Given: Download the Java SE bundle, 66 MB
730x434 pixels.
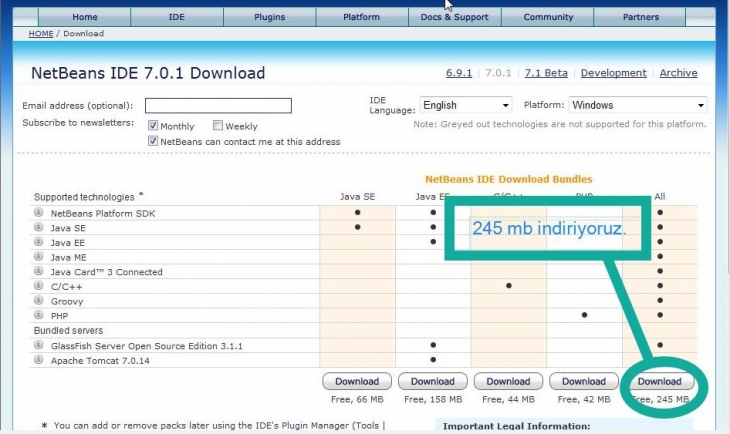Looking at the screenshot, I should click(x=357, y=382).
